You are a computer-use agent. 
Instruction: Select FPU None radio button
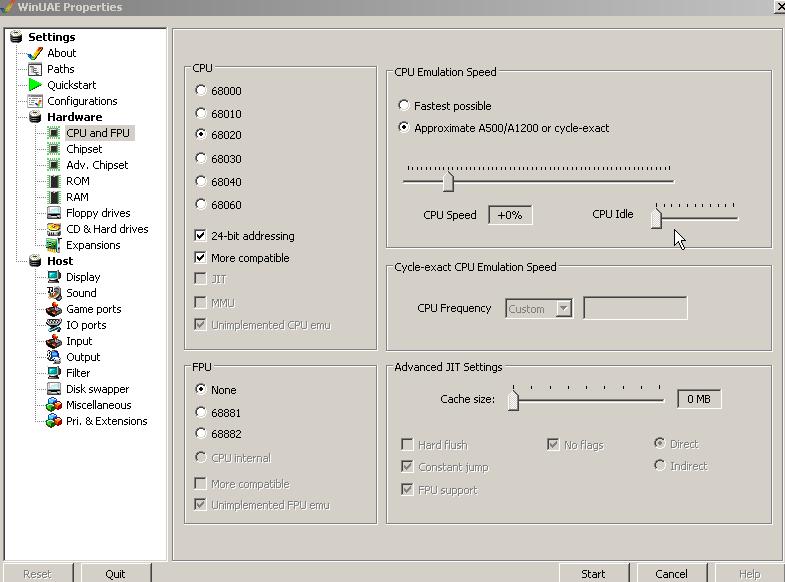(200, 389)
